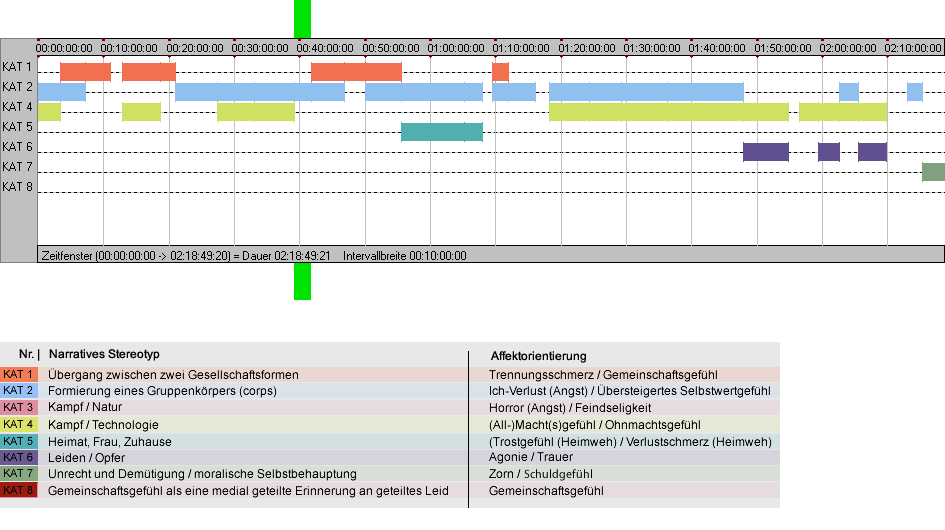Select the blue KAT 2 segment from 00:50 to 01:08
Screen dimensions: 945x530
pos(424,92)
